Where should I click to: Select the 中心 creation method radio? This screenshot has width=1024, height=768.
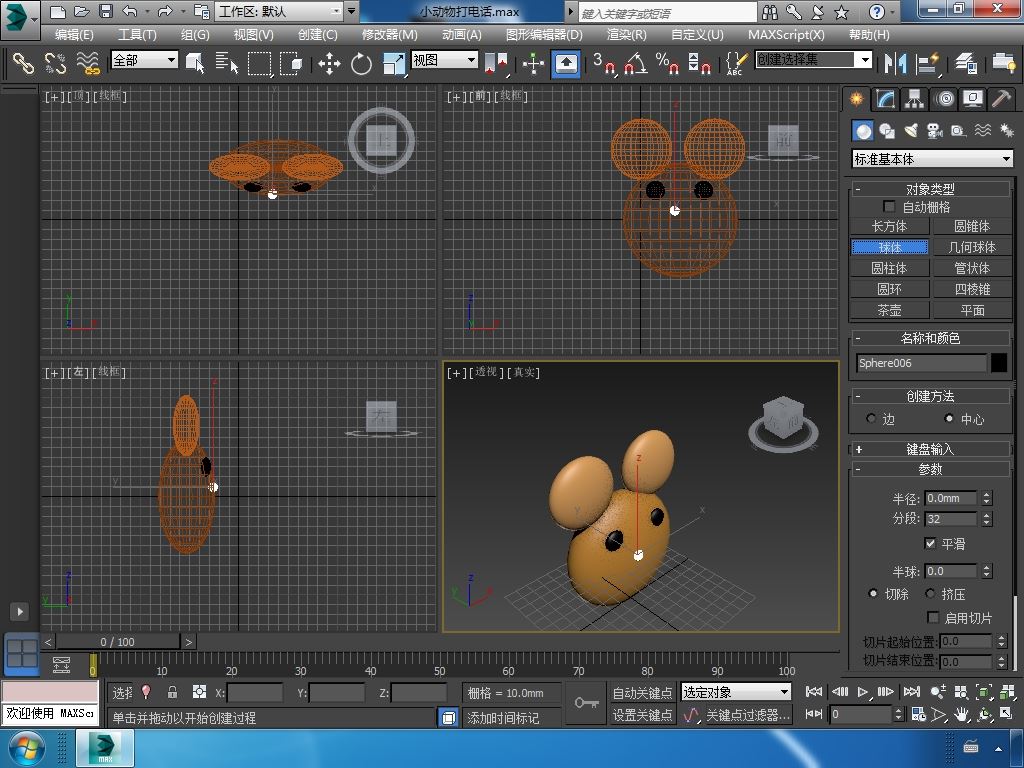[x=949, y=418]
